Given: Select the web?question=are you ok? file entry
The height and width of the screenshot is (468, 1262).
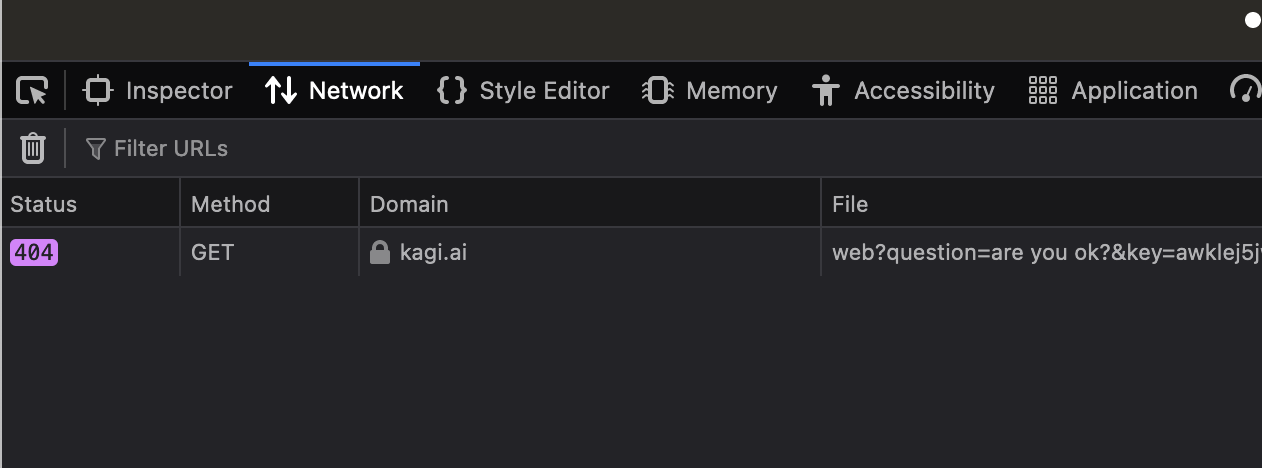Looking at the screenshot, I should click(1041, 253).
